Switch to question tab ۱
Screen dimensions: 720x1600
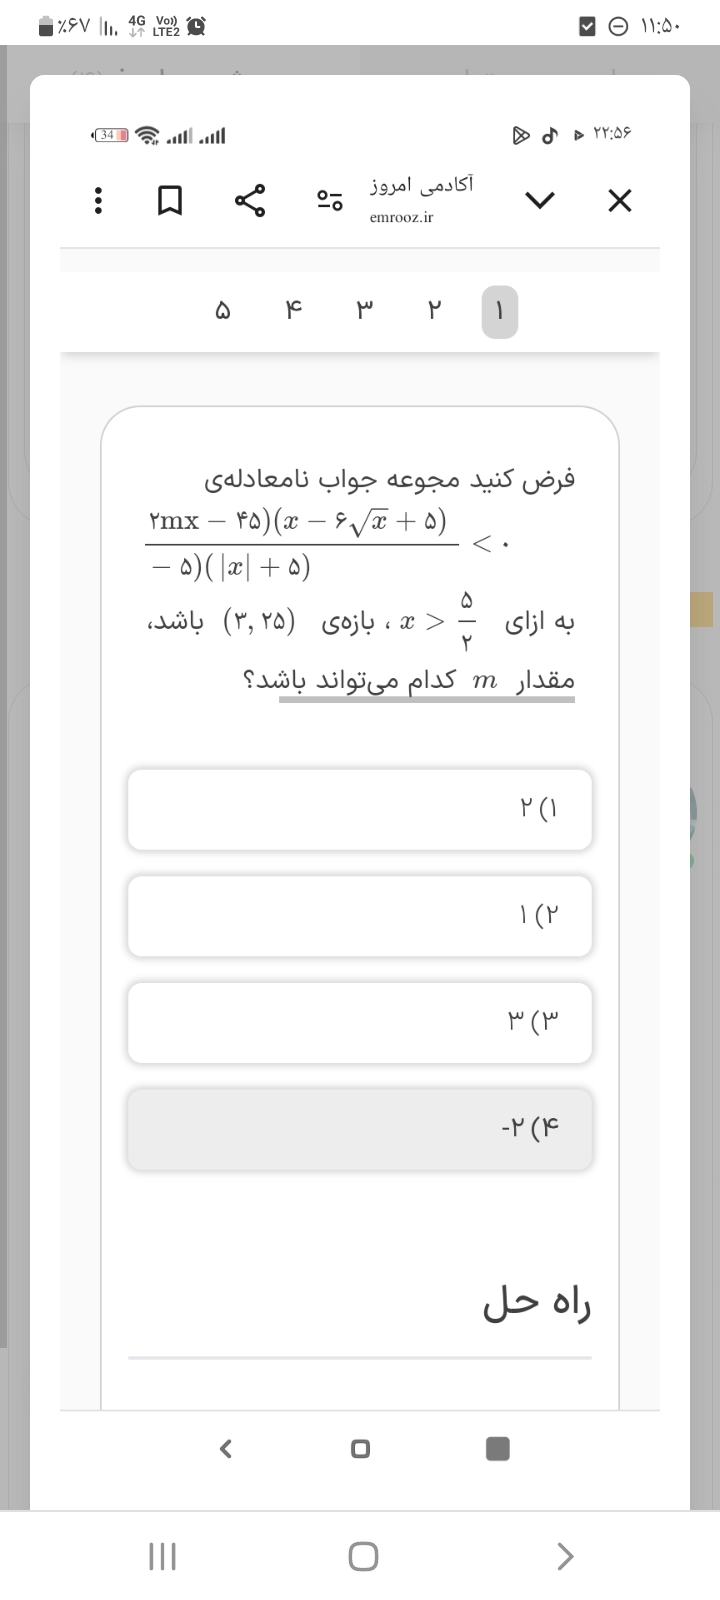point(500,312)
